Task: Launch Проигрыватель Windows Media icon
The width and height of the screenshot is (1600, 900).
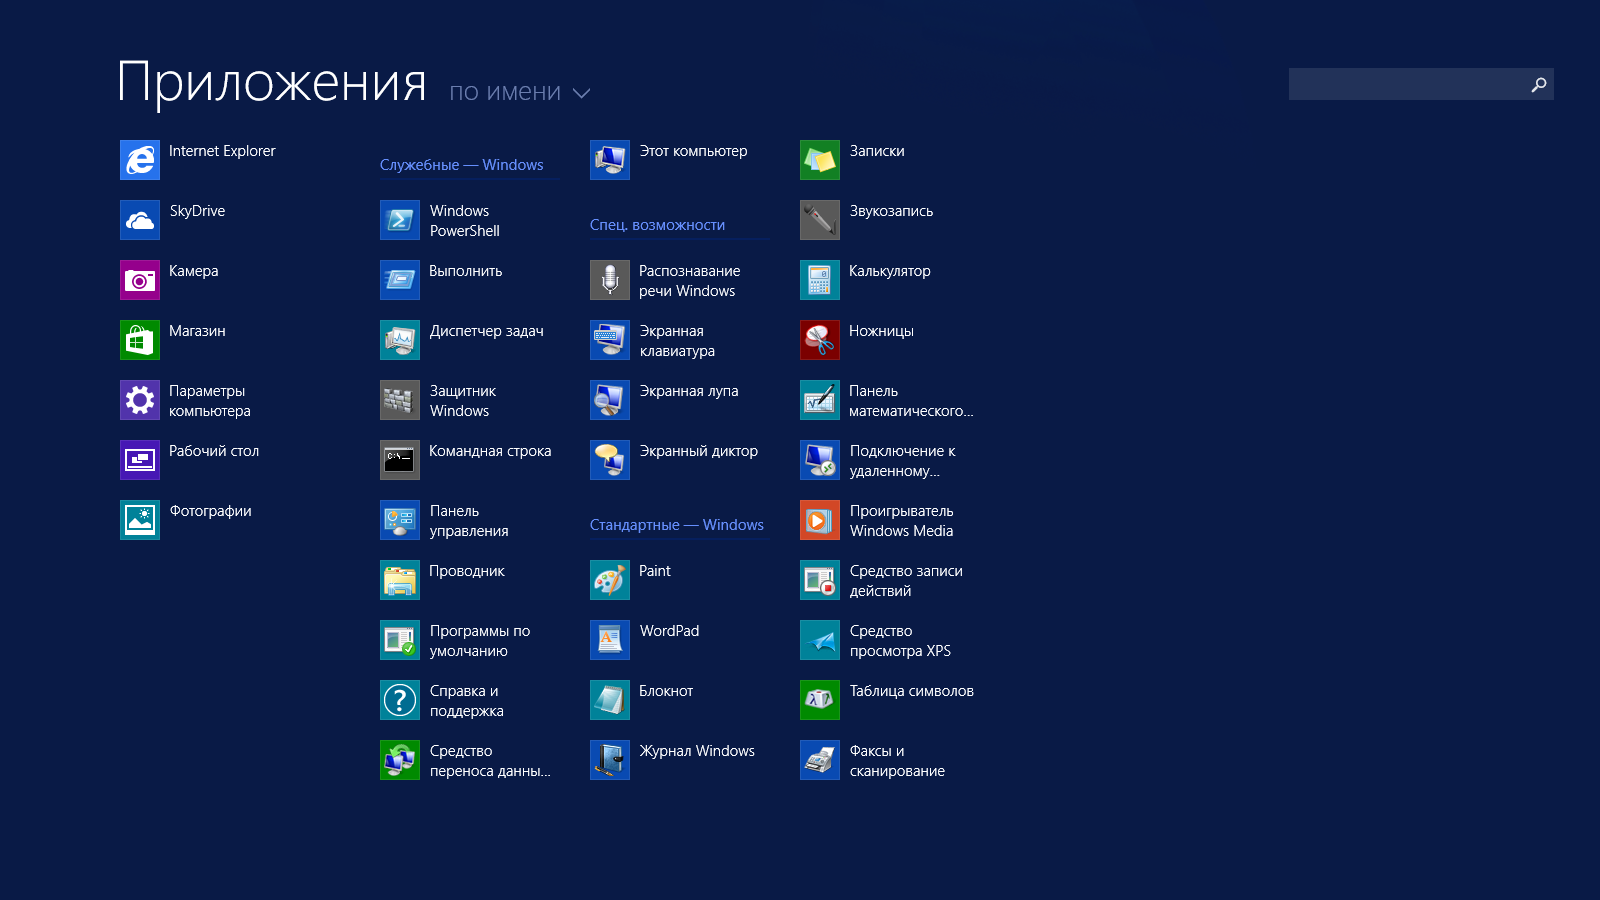Action: (820, 520)
